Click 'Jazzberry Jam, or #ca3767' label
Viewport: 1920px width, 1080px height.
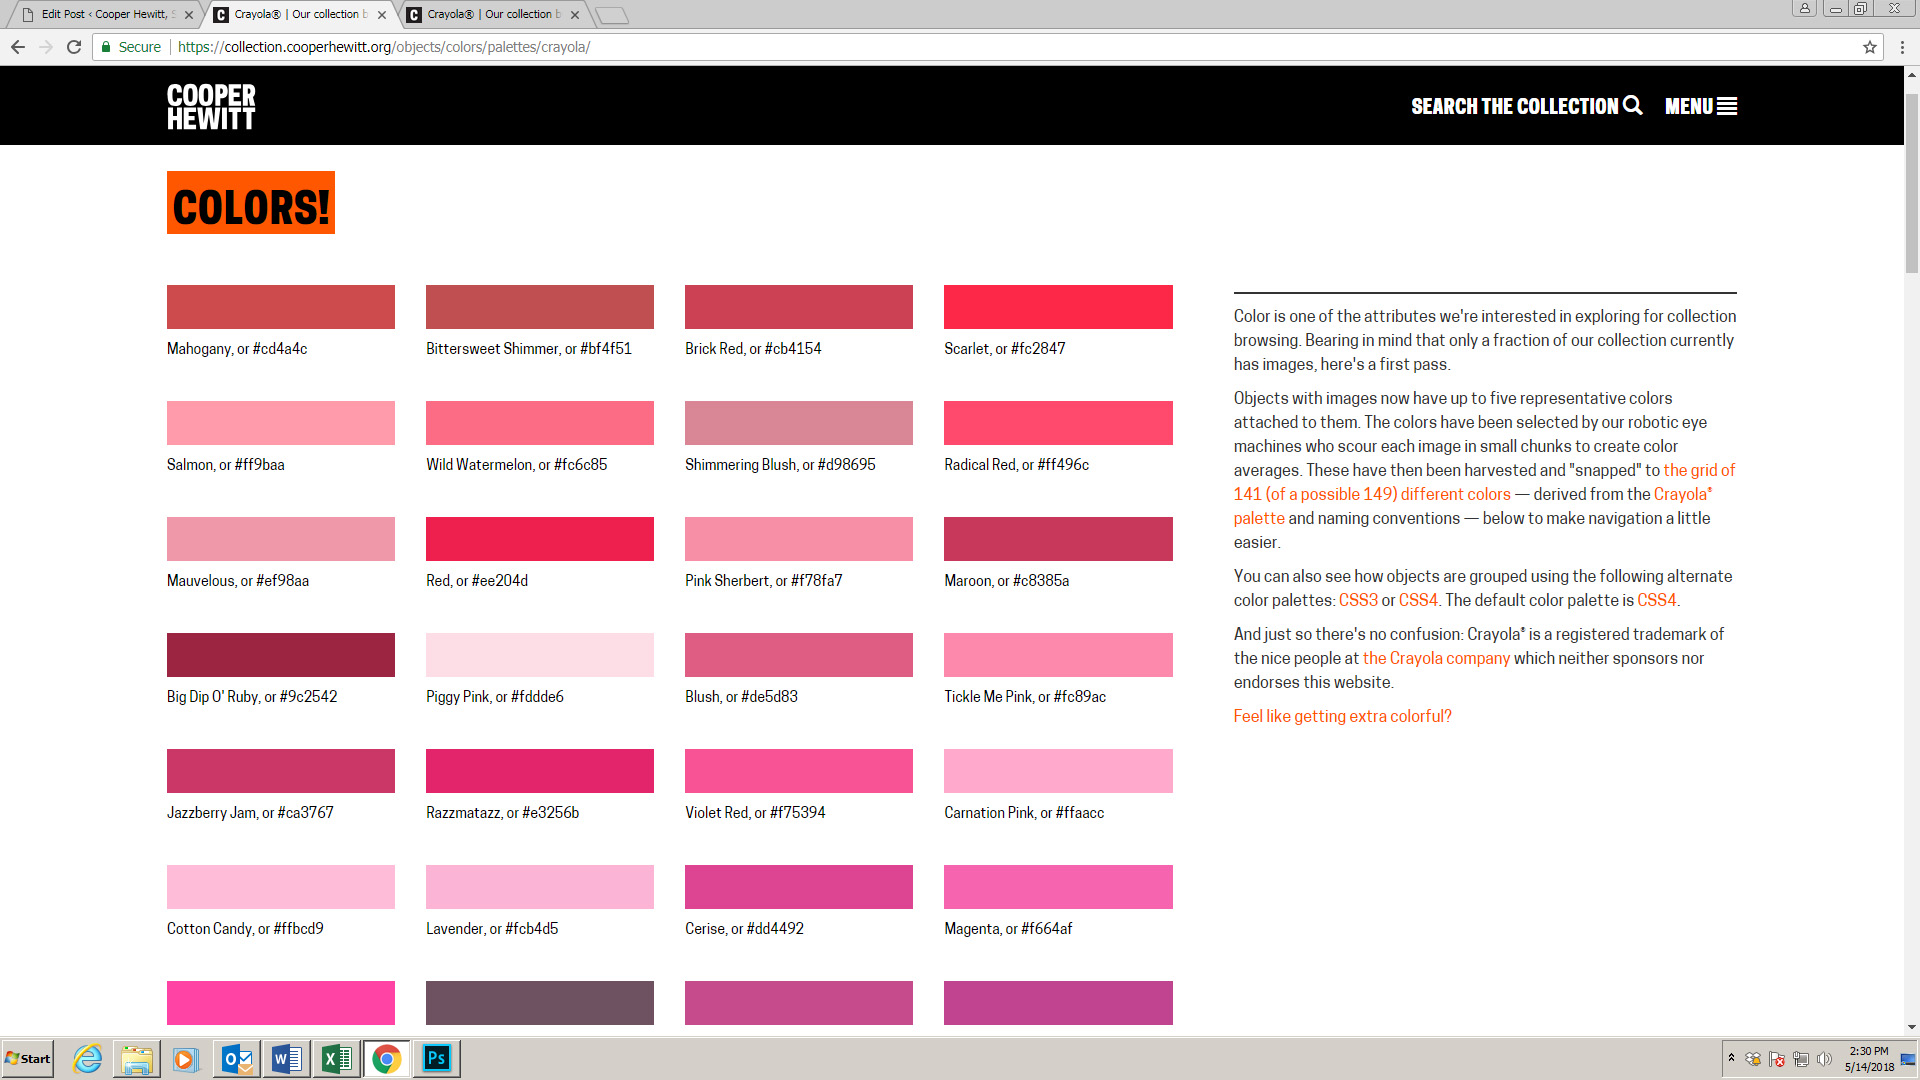250,813
